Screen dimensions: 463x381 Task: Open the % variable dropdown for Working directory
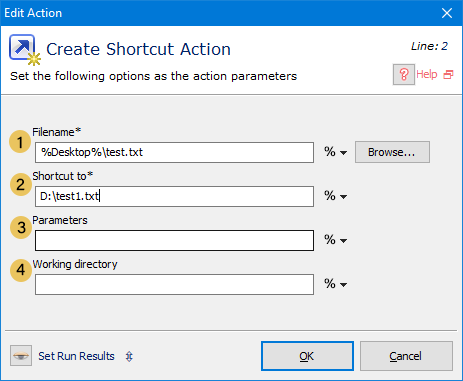point(335,284)
